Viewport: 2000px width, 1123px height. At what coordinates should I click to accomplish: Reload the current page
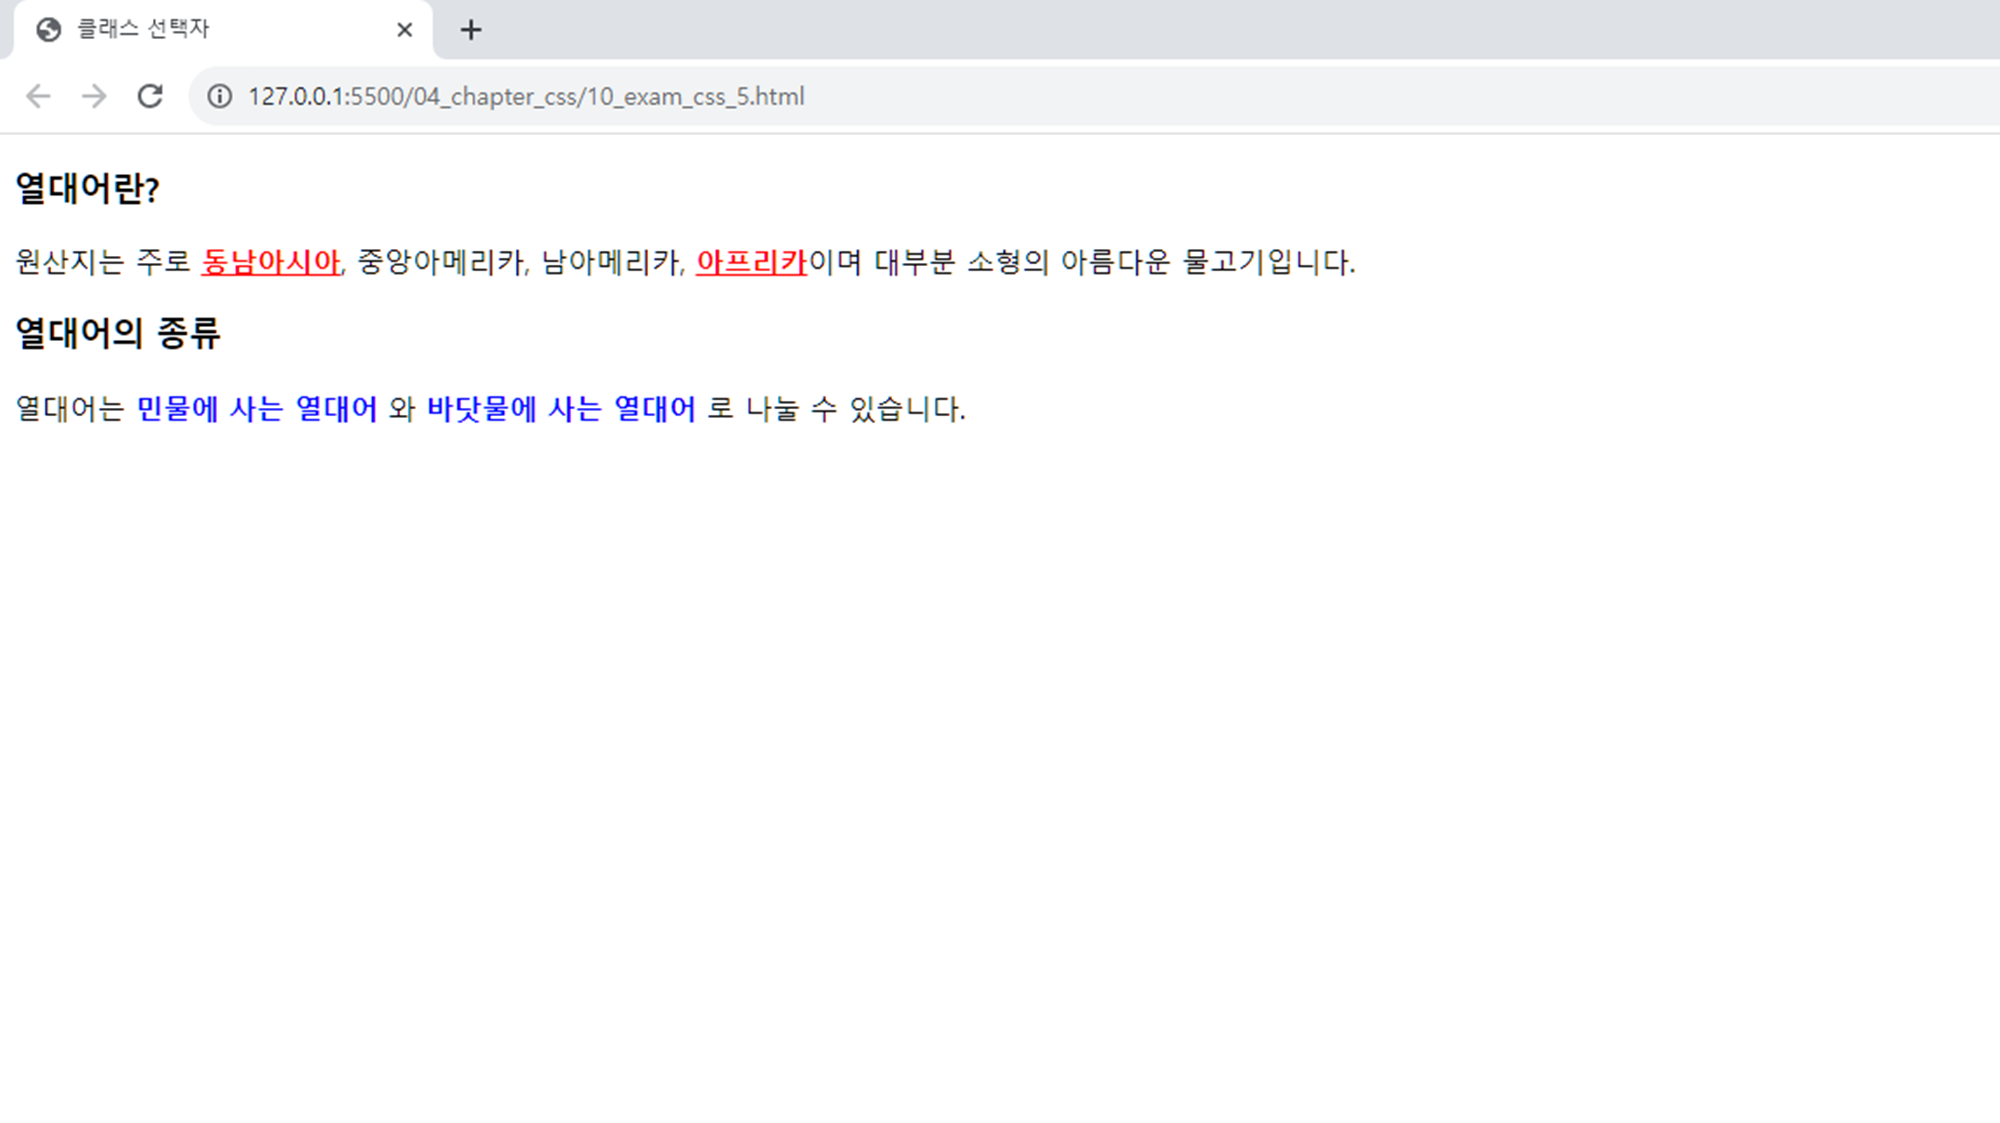150,96
